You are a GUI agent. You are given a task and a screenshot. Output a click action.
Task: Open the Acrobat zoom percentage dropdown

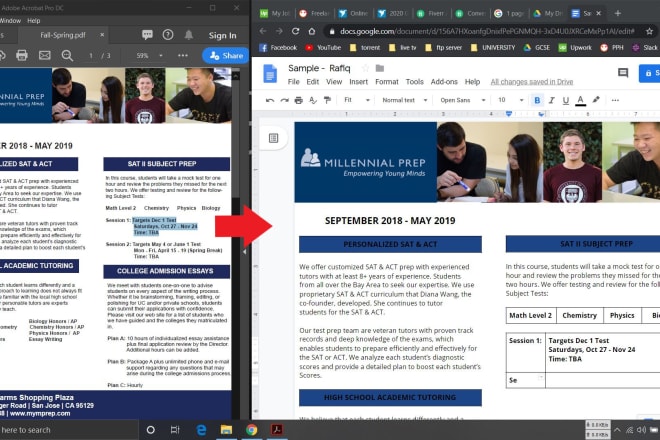161,56
